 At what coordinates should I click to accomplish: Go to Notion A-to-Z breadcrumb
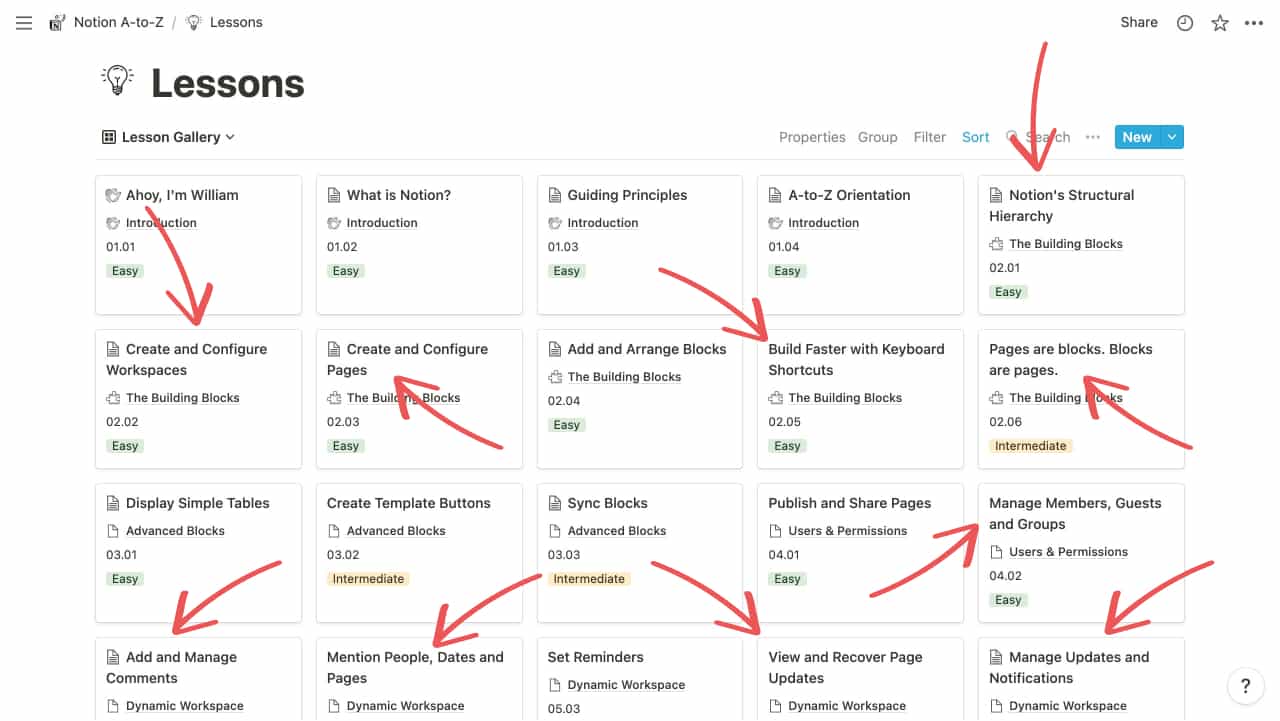pos(118,22)
